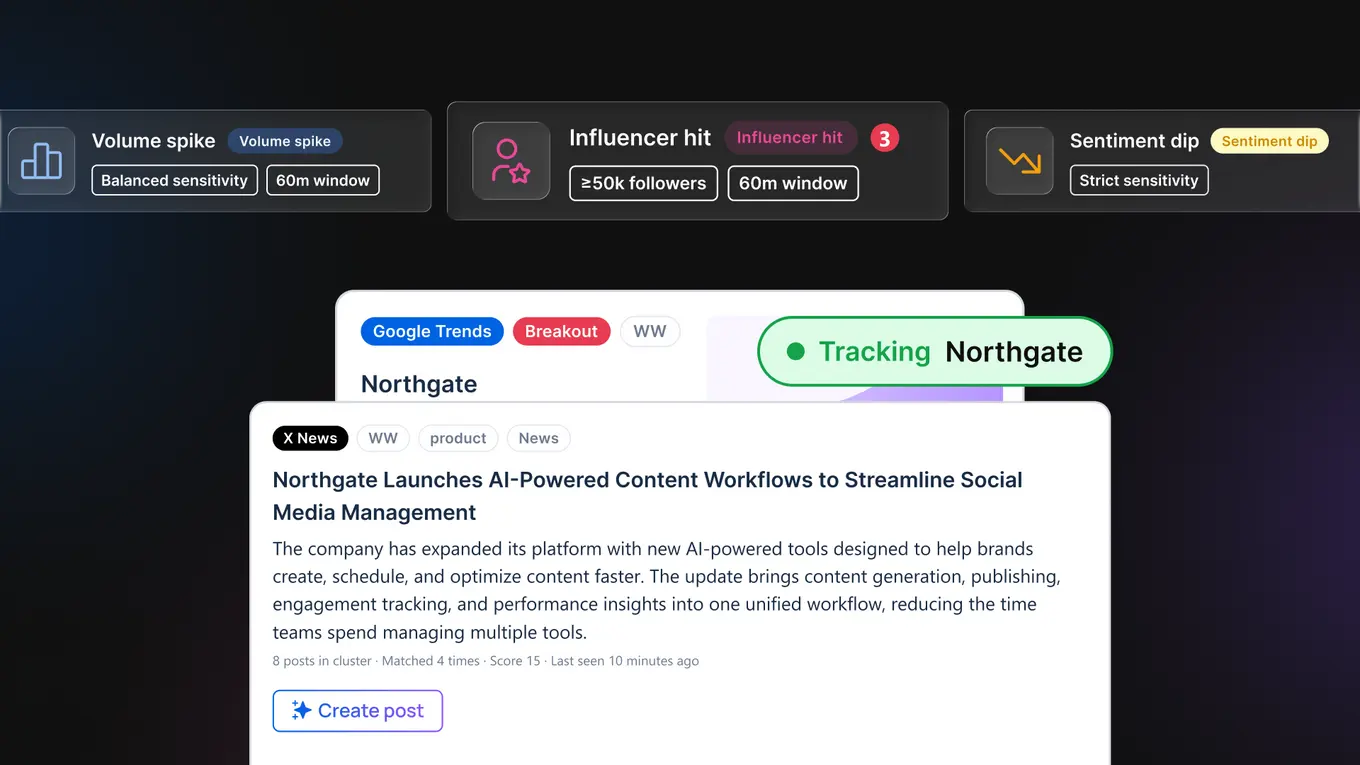This screenshot has width=1360, height=765.
Task: Click the WW tag on Google Trends card
Action: pyautogui.click(x=650, y=331)
